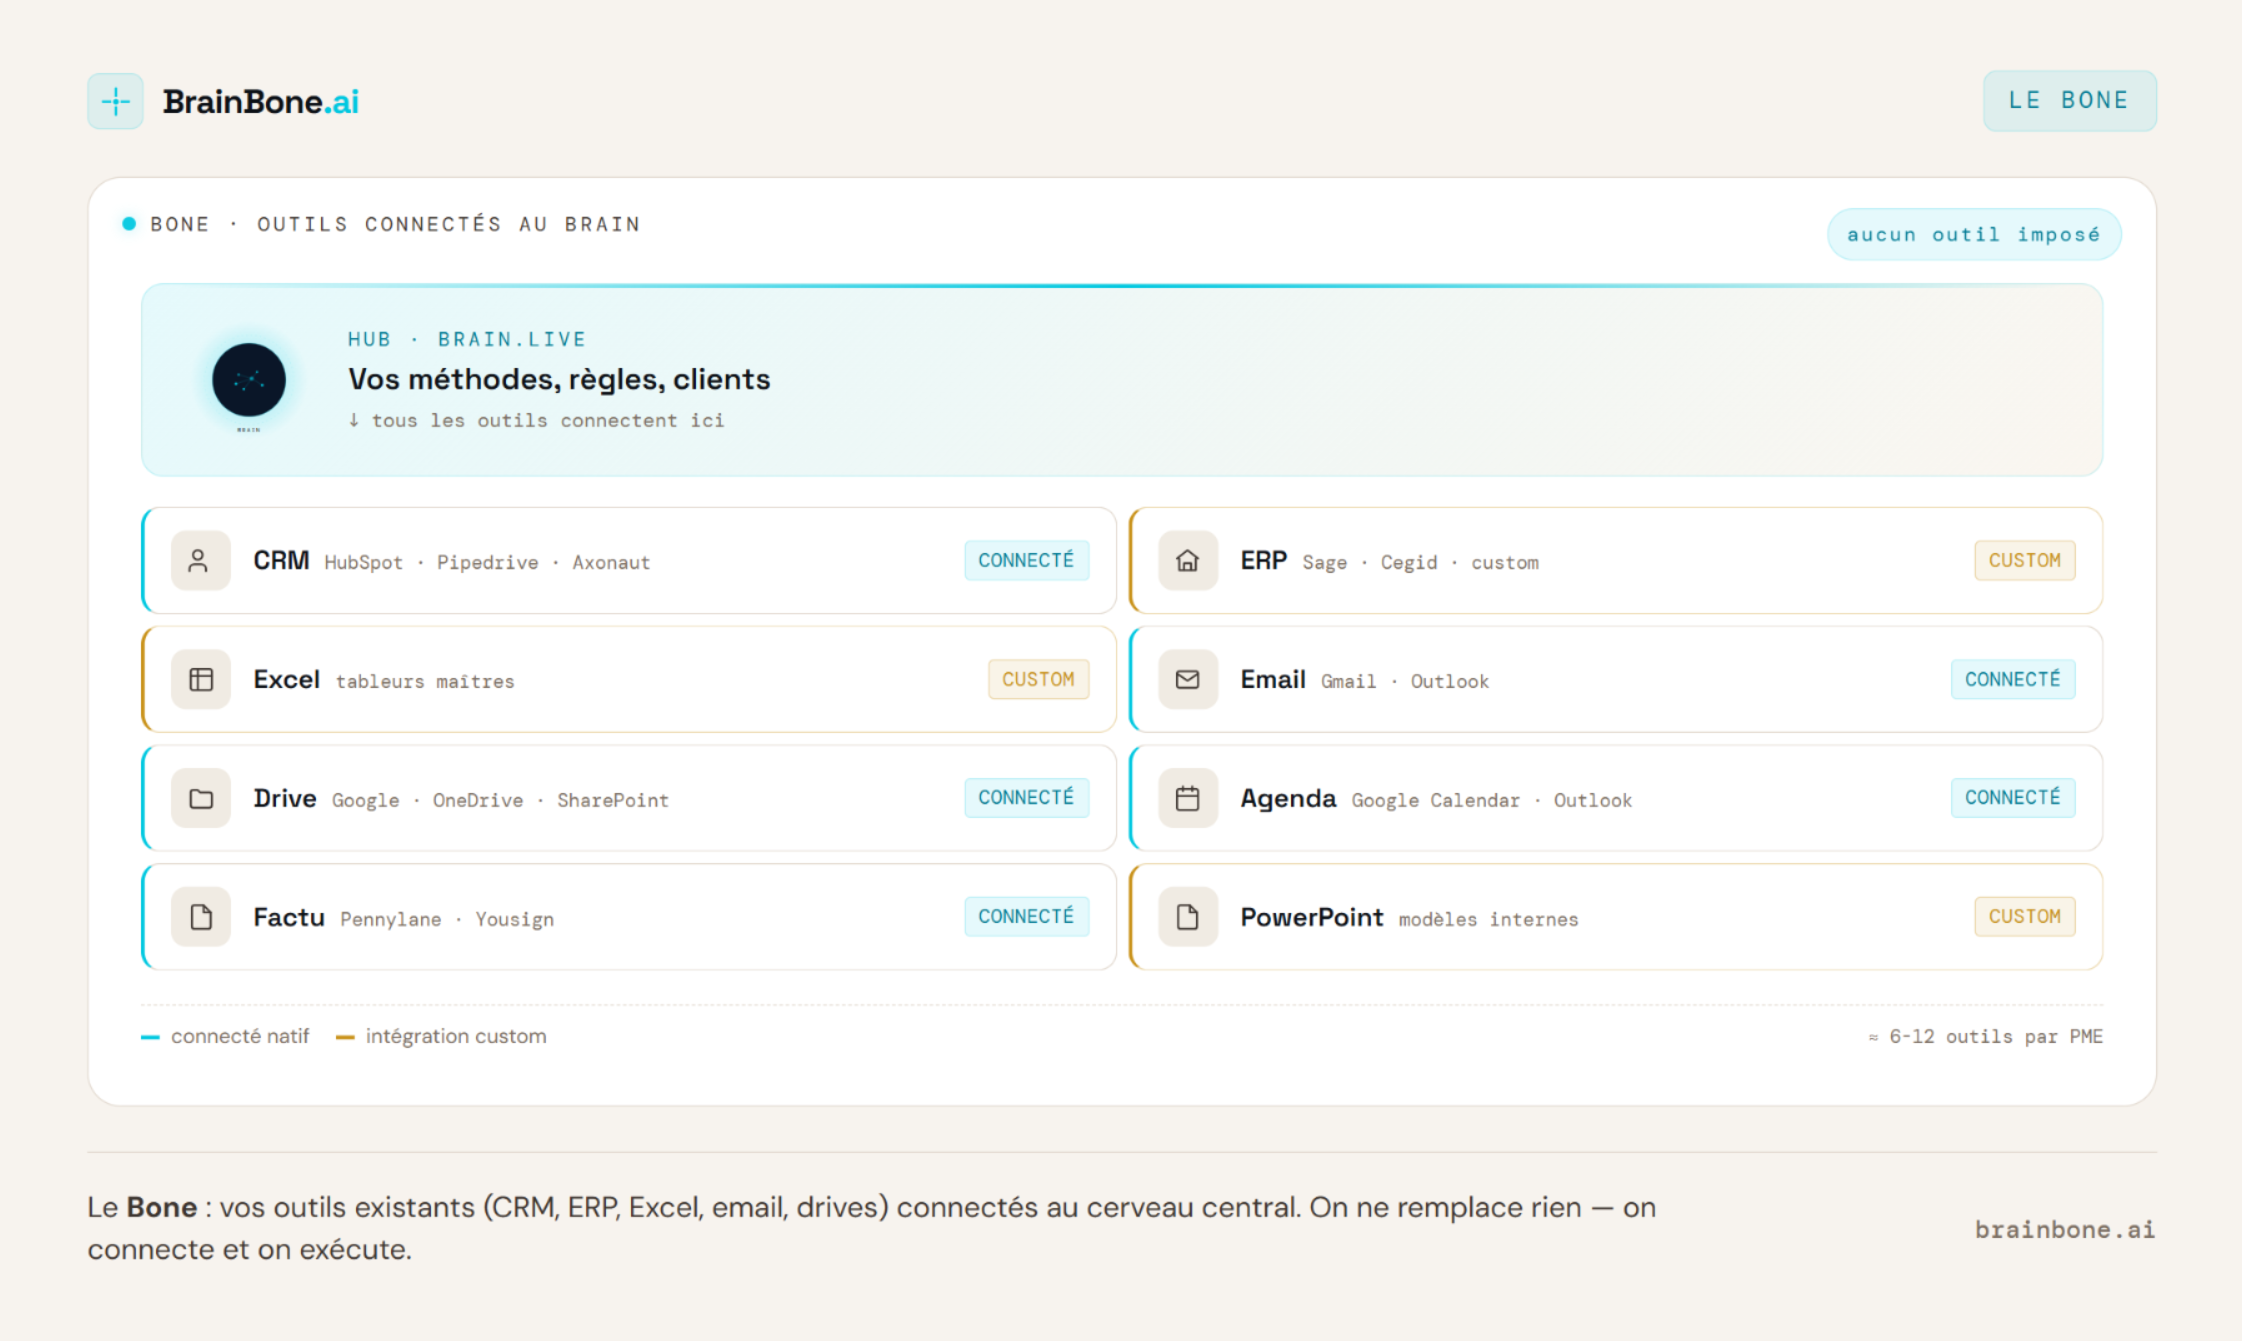Click the CONNECTÉ badge on the Email row
Screen dimensions: 2242x1341
[x=2013, y=679]
